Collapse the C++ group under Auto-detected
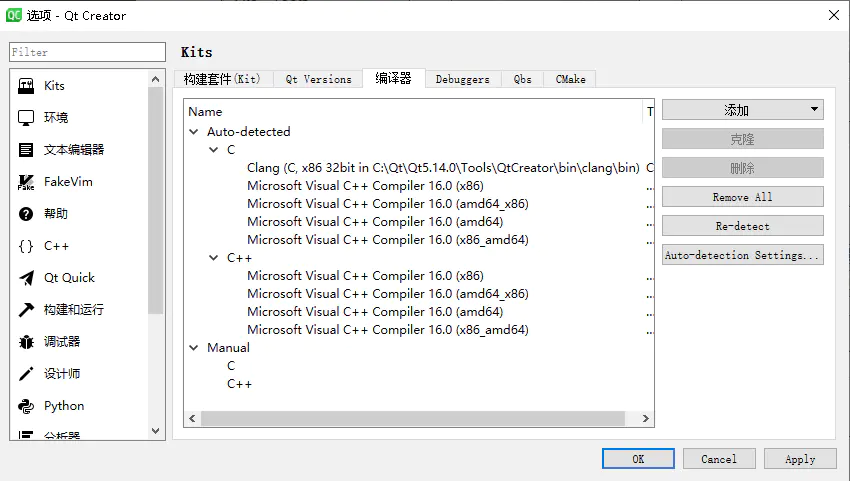The width and height of the screenshot is (850, 481). (214, 258)
